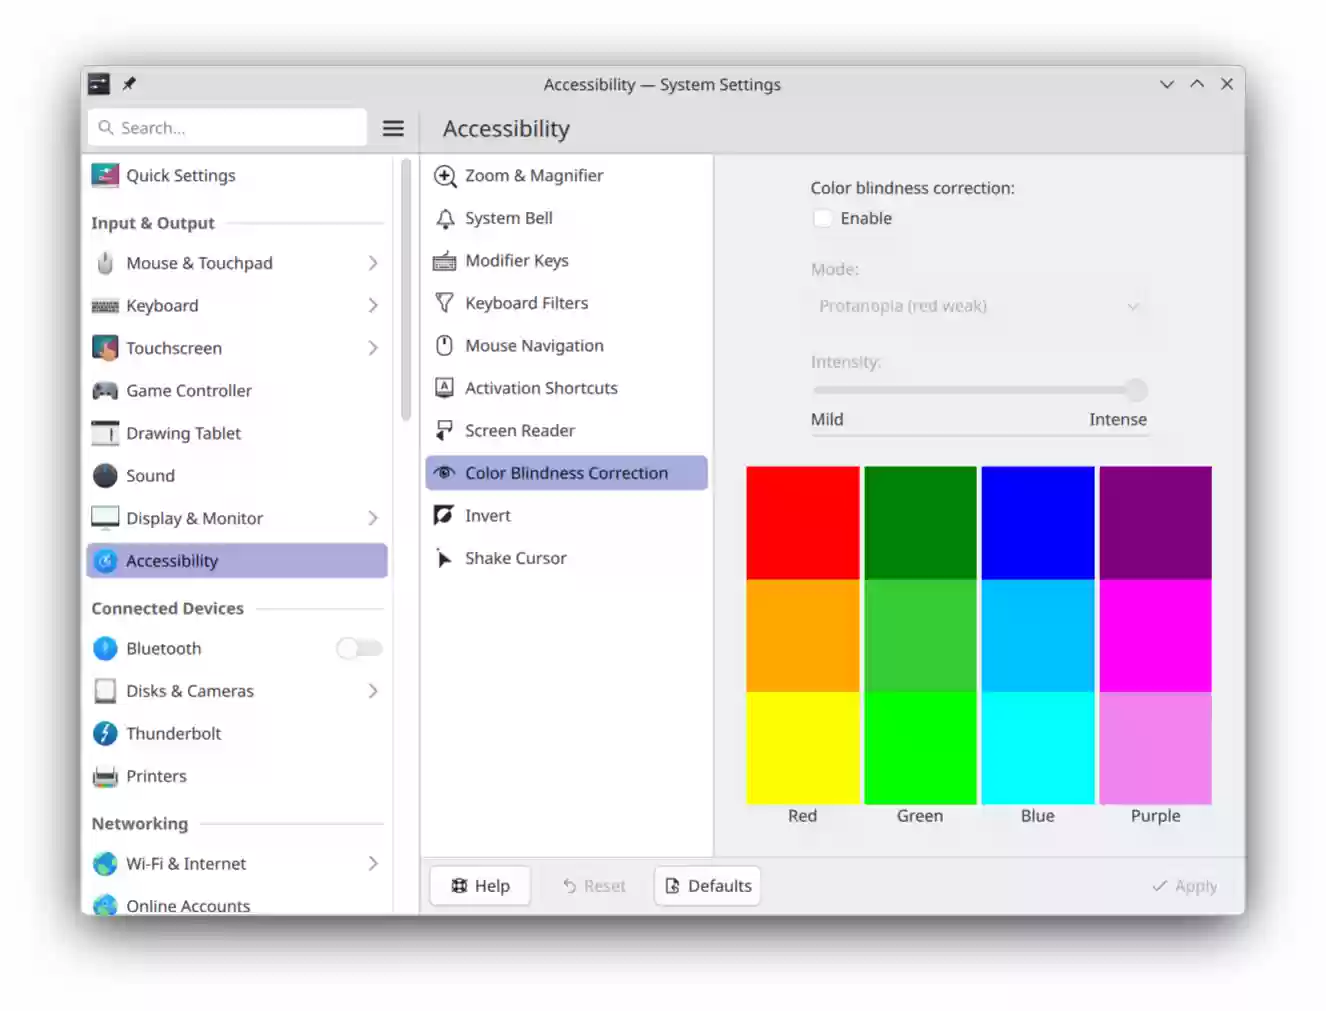Screen dimensions: 1326x1011
Task: Select the Zoom & Magnifier icon
Action: [x=444, y=175]
